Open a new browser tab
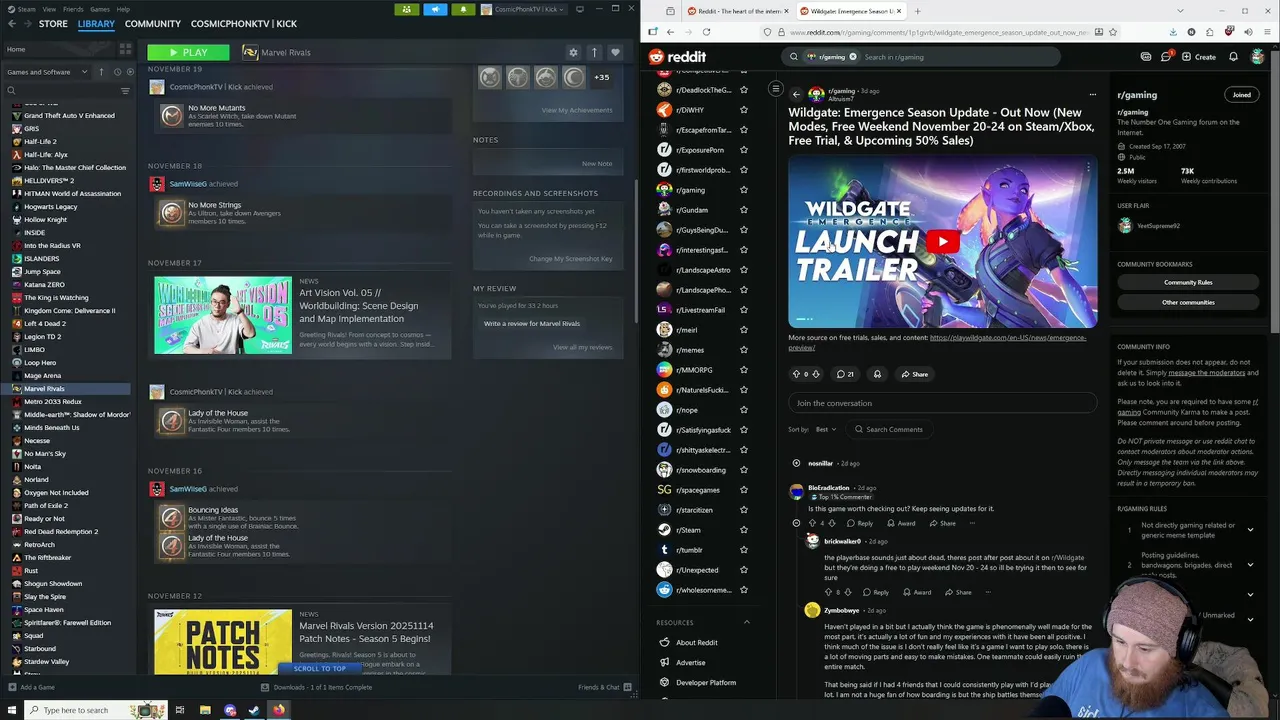 (x=917, y=11)
